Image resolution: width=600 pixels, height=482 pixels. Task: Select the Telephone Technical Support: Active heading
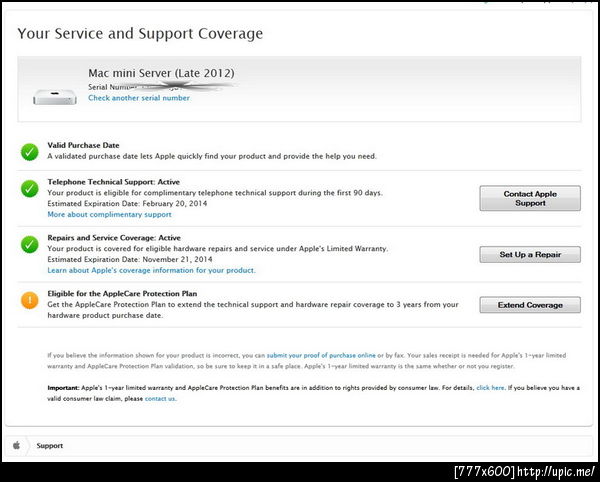tap(114, 182)
